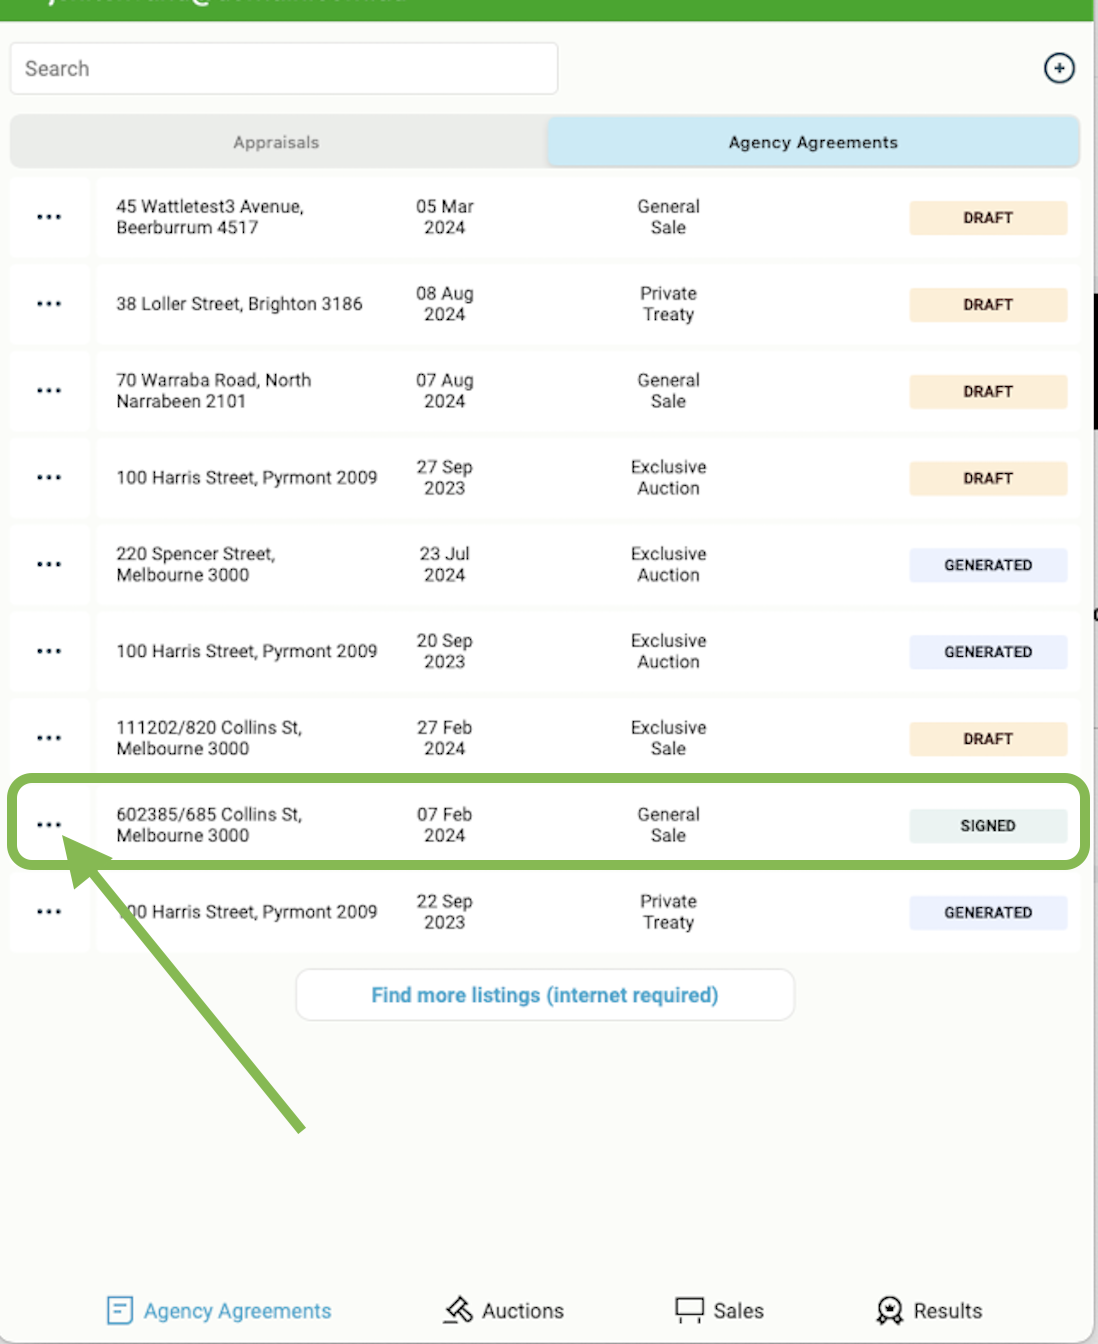
Task: Click the SIGNED status badge
Action: 988,826
